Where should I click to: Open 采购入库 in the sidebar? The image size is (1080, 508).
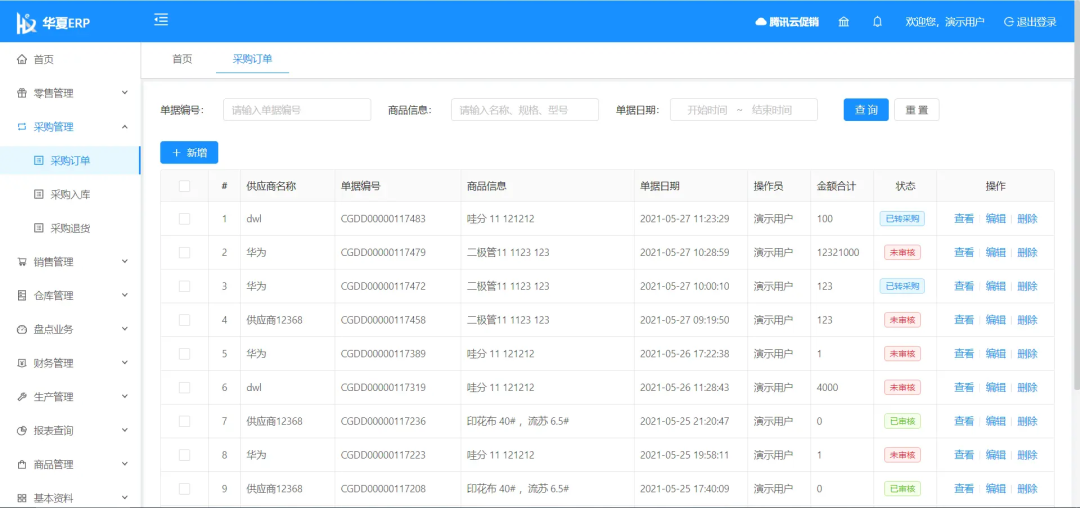coord(70,194)
